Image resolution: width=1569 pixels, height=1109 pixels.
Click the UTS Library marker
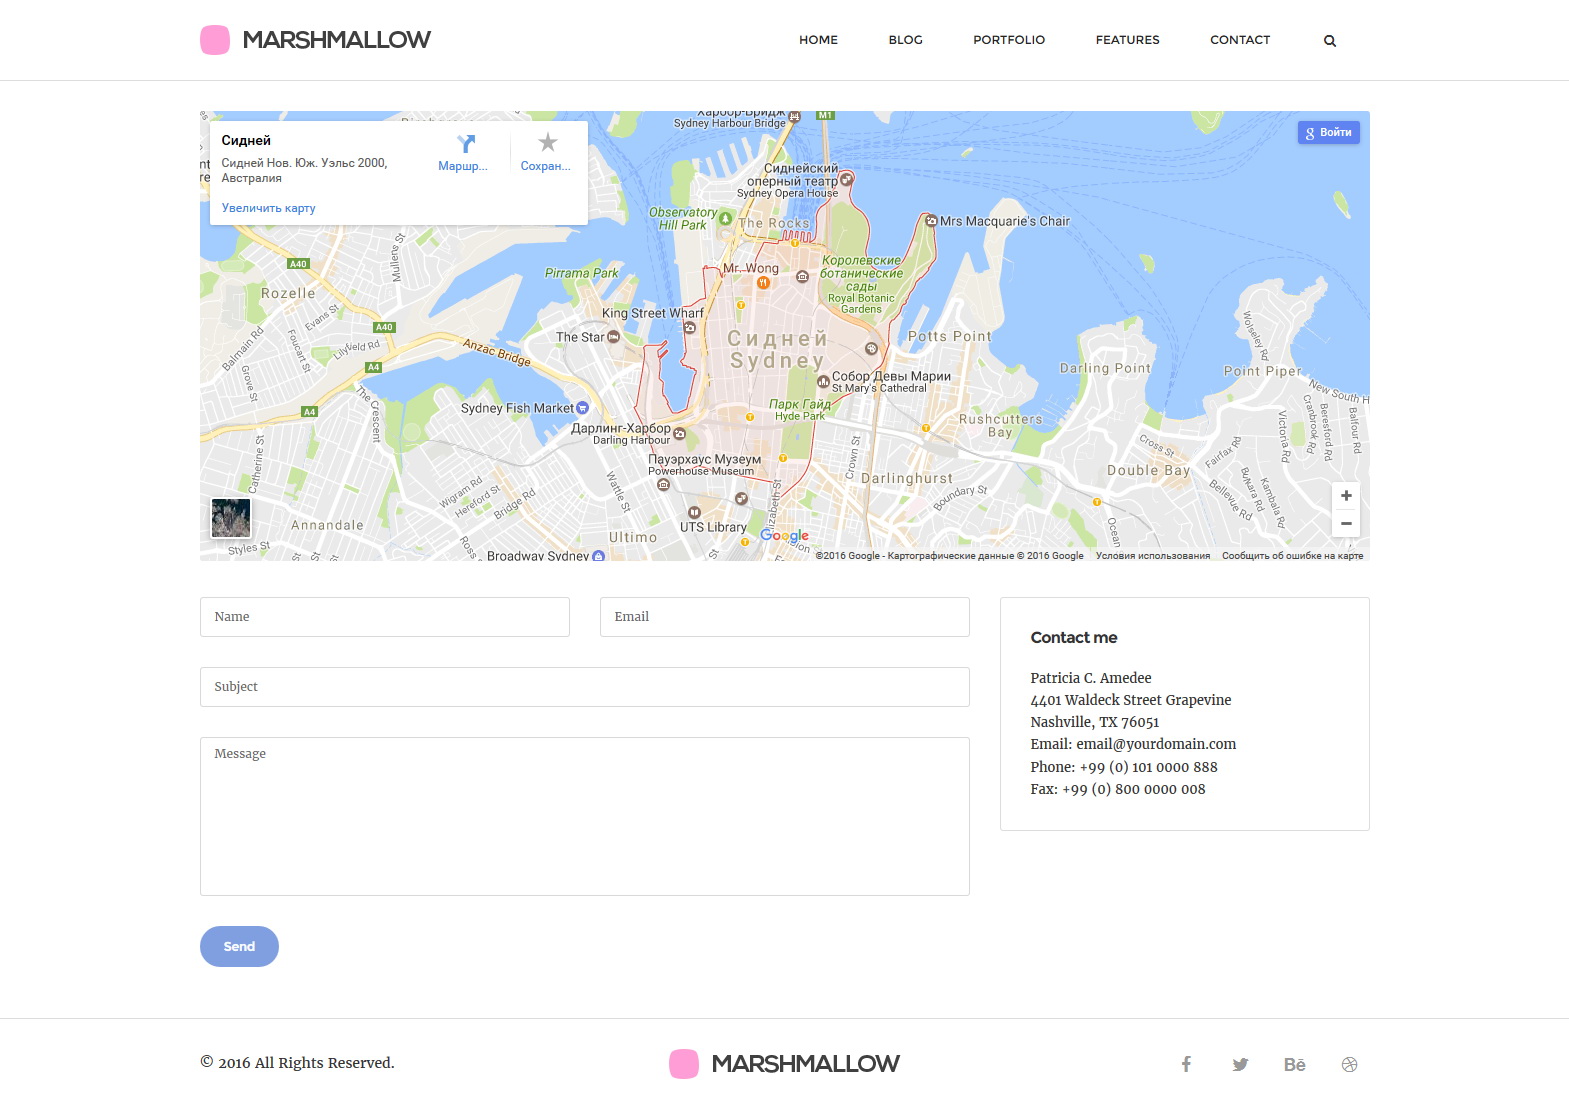point(694,512)
